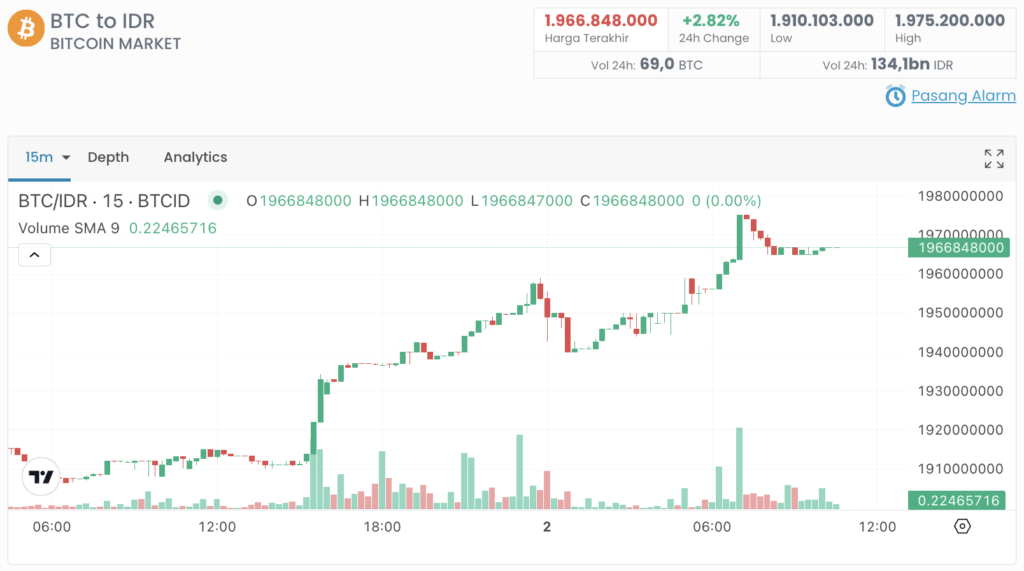Collapse the indicator legend with the arrow
Viewport: 1024px width, 571px height.
34,255
